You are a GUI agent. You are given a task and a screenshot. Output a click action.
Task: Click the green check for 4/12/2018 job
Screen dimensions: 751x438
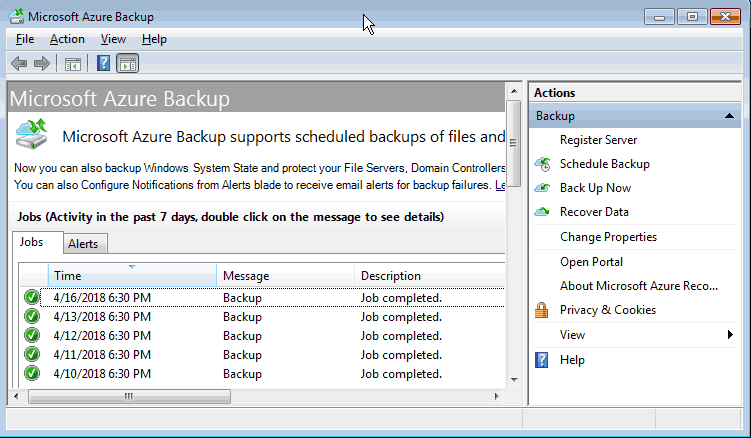(32, 335)
